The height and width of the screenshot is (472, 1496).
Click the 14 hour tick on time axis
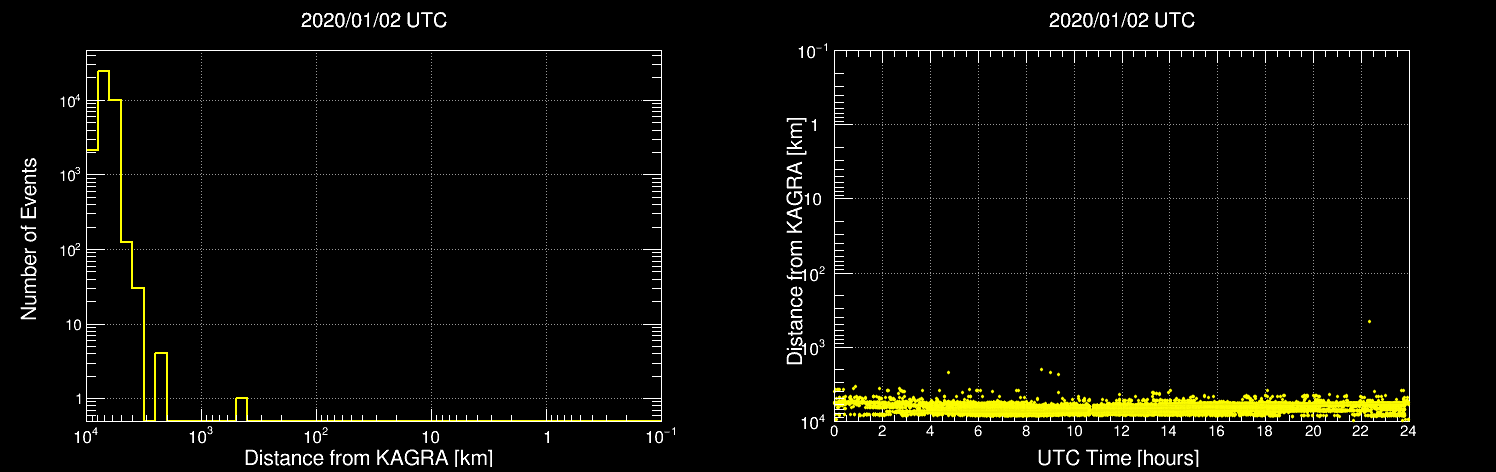1169,431
